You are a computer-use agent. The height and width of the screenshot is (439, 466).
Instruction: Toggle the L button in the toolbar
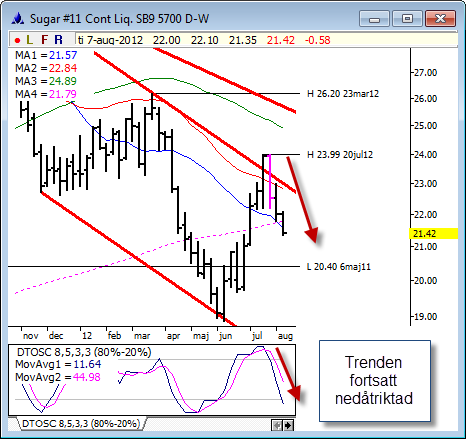coord(30,40)
